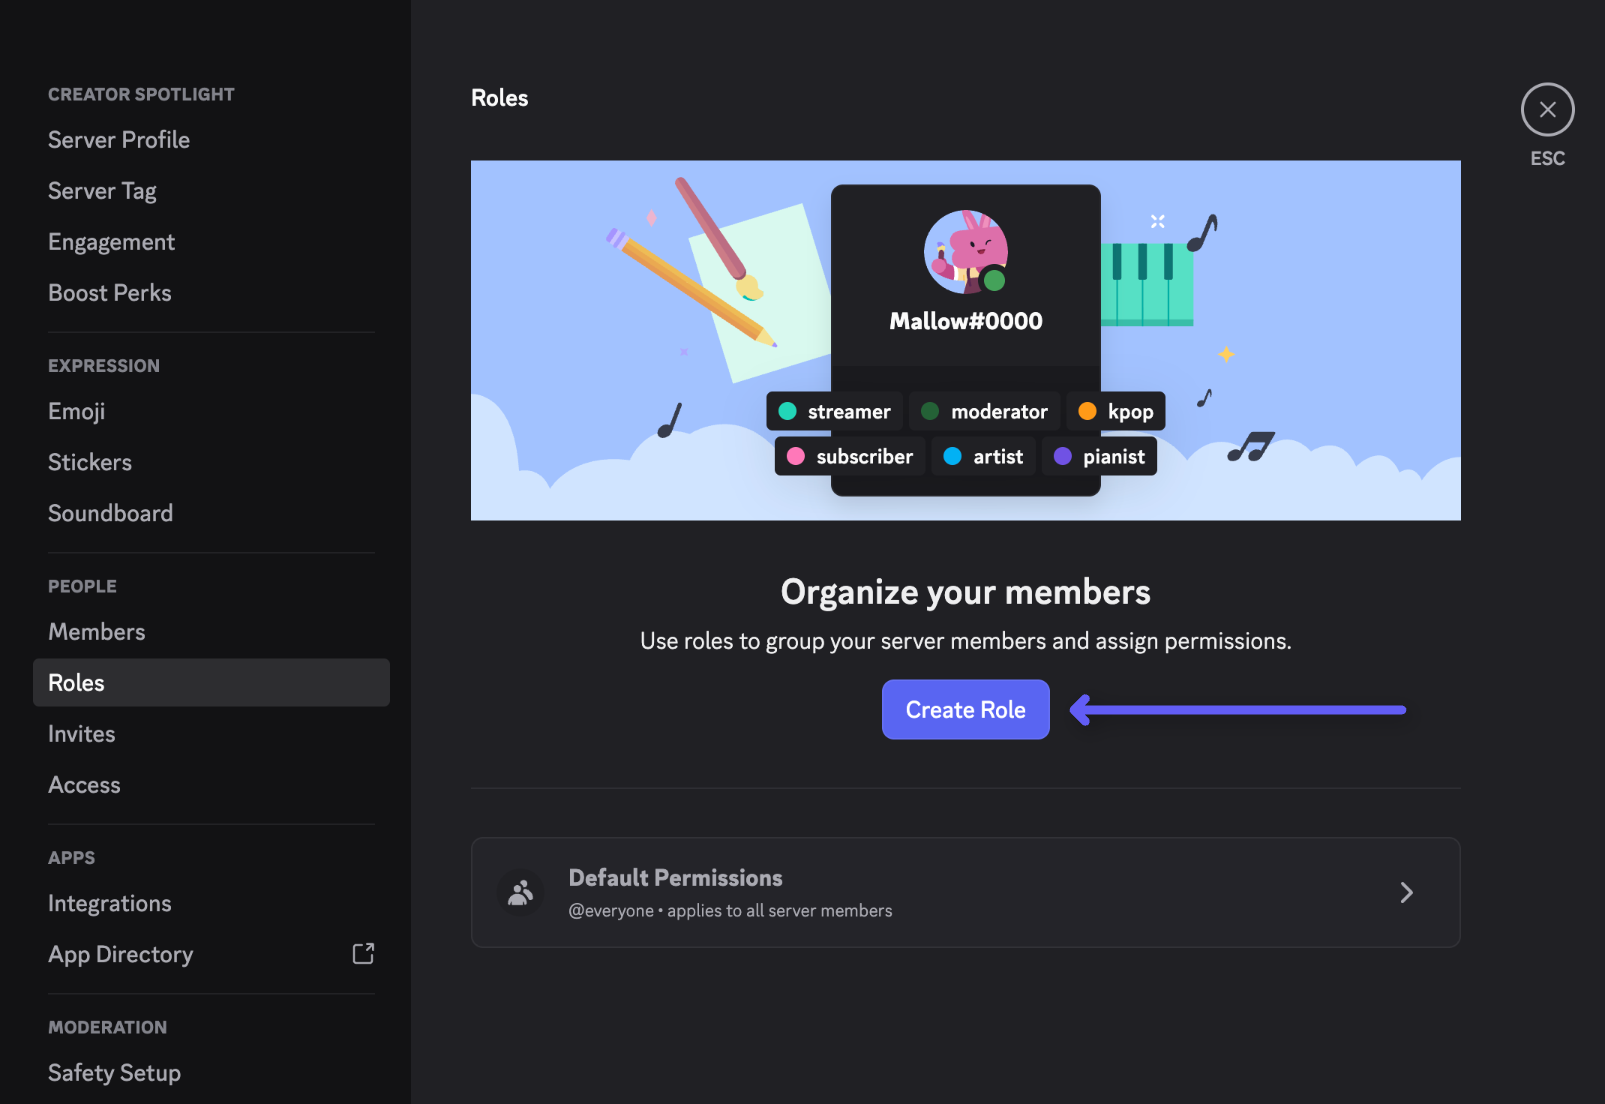Image resolution: width=1605 pixels, height=1104 pixels.
Task: Open the Soundboard section
Action: pyautogui.click(x=110, y=513)
